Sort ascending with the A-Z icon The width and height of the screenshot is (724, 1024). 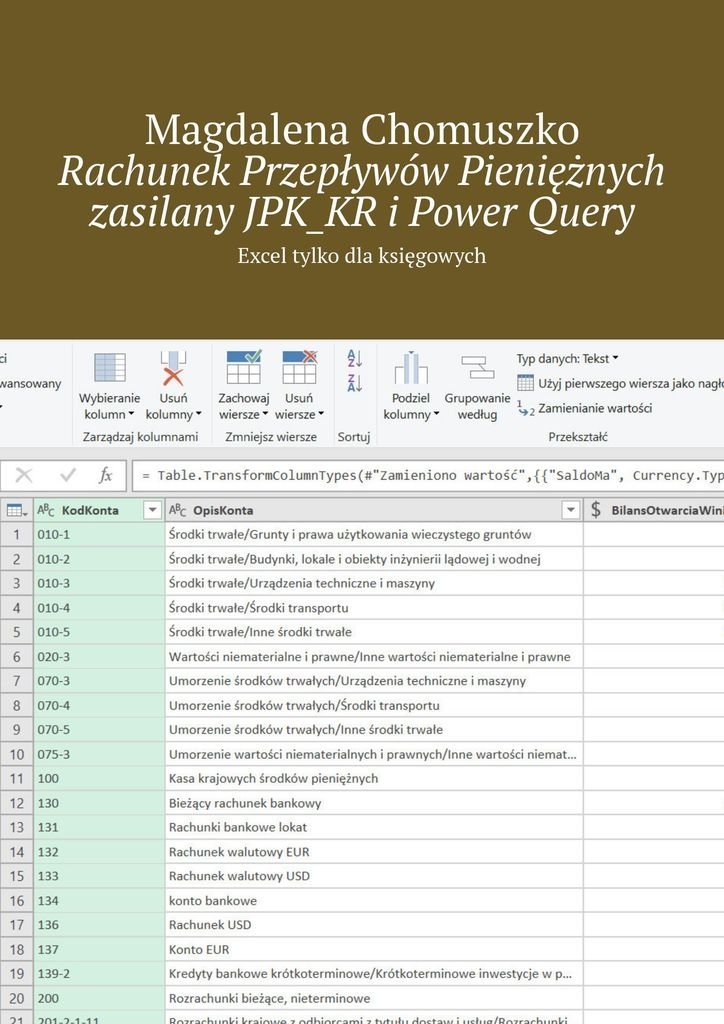[354, 358]
